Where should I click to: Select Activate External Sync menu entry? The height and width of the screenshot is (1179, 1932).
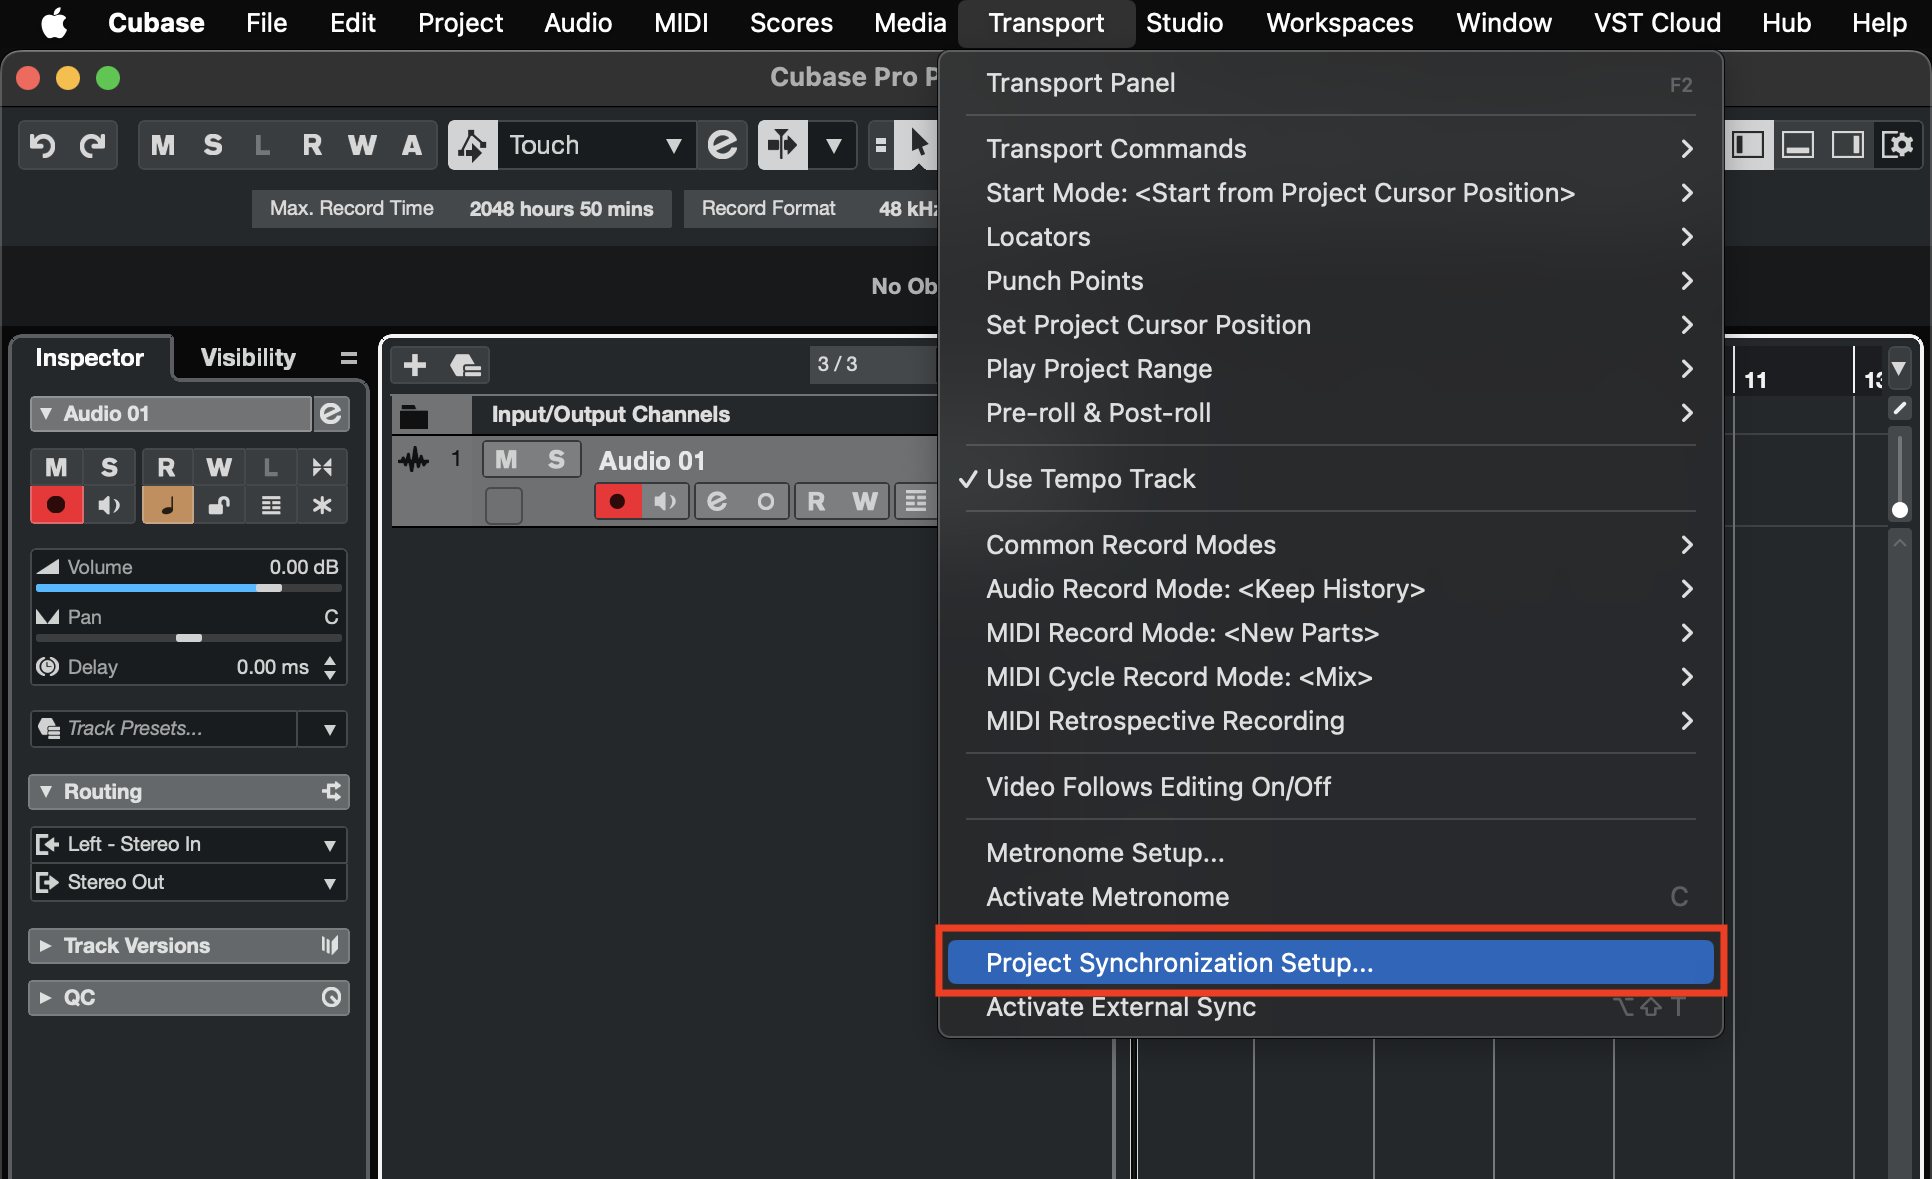click(1330, 1007)
